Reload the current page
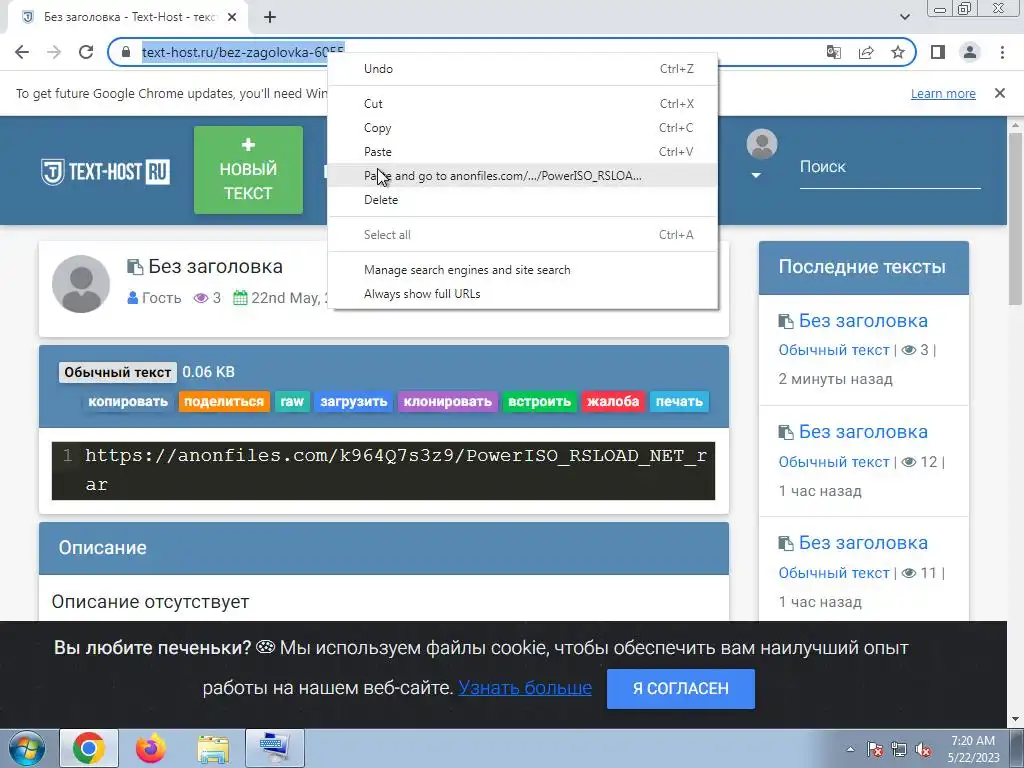This screenshot has height=768, width=1024. (86, 52)
